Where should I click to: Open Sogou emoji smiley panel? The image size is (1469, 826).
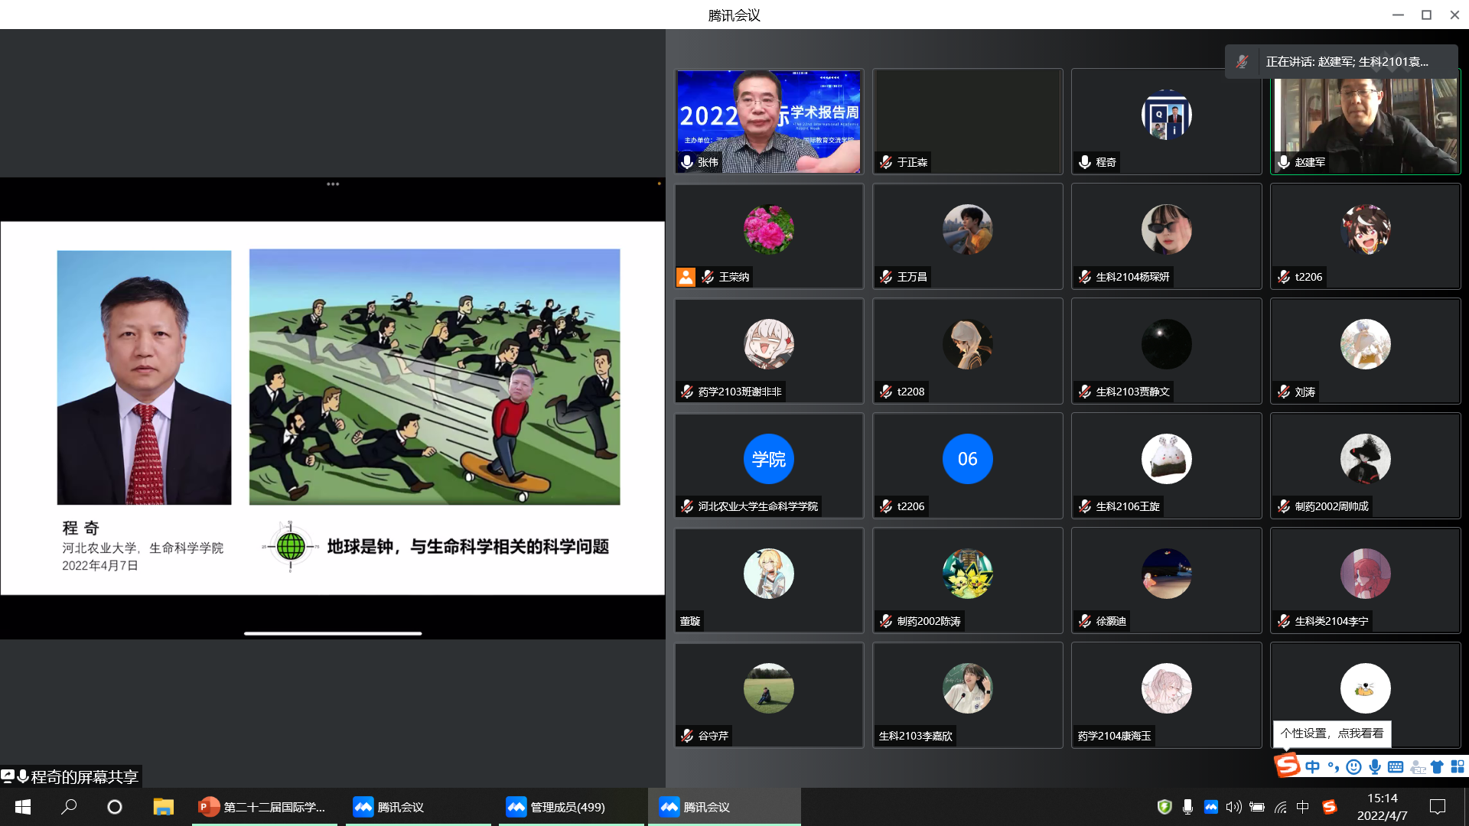pyautogui.click(x=1354, y=767)
